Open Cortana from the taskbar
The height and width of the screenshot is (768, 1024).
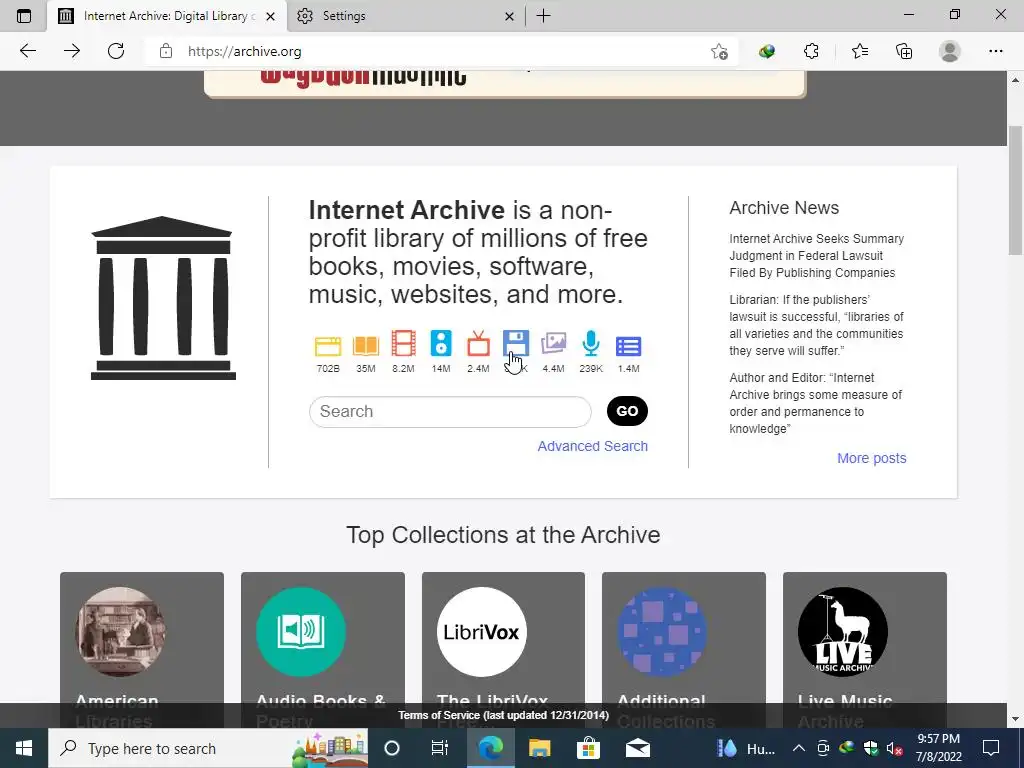(x=392, y=748)
